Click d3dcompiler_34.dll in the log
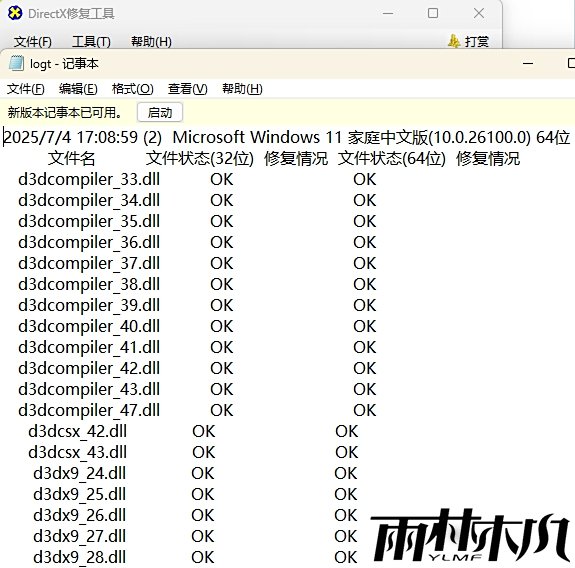575x568 pixels. [89, 201]
